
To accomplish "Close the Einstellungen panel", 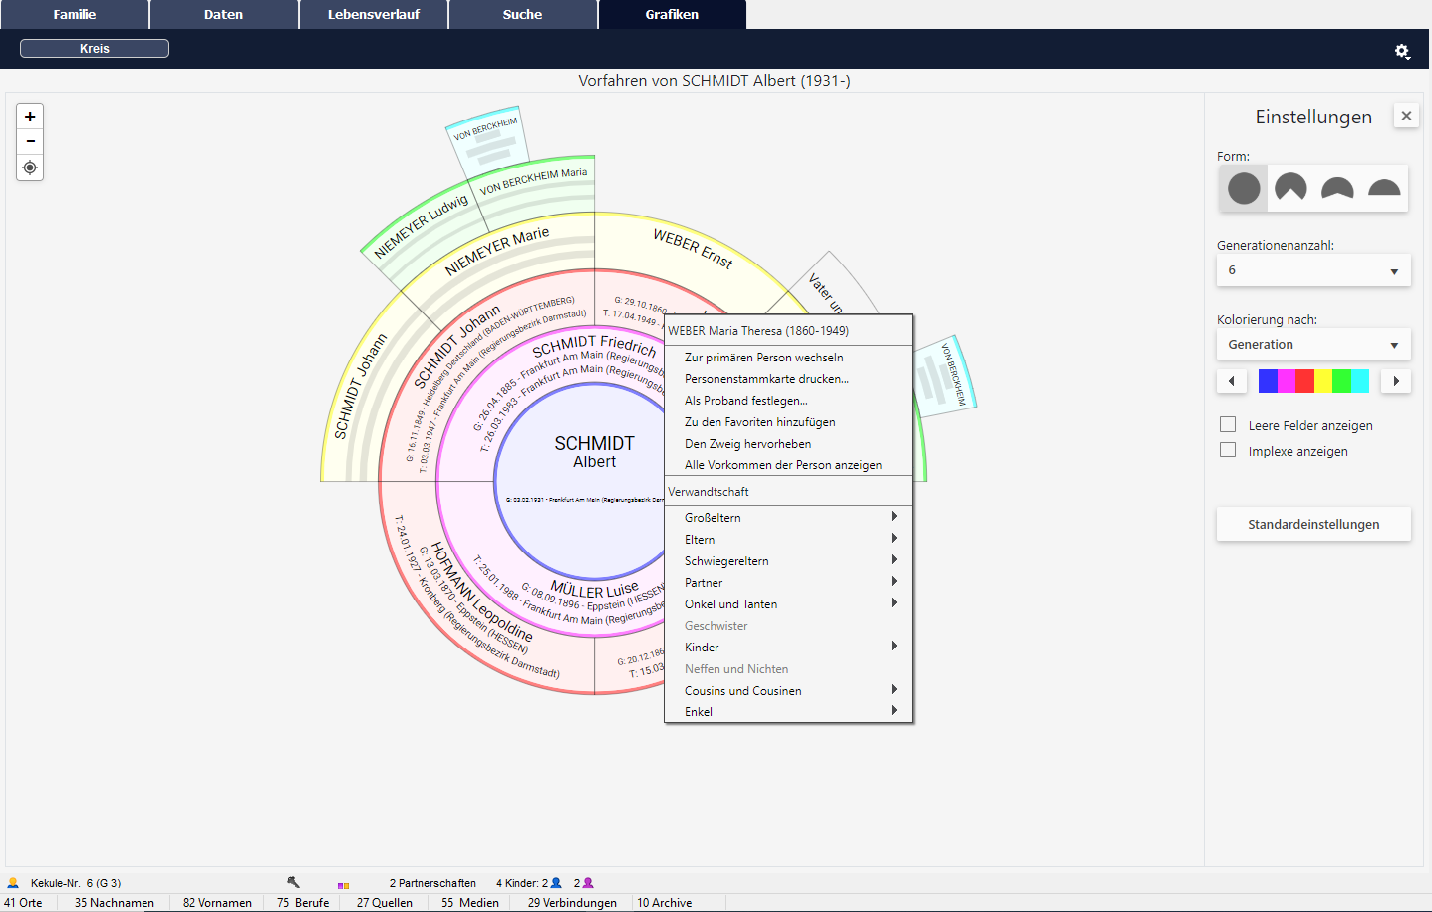I will 1406,116.
